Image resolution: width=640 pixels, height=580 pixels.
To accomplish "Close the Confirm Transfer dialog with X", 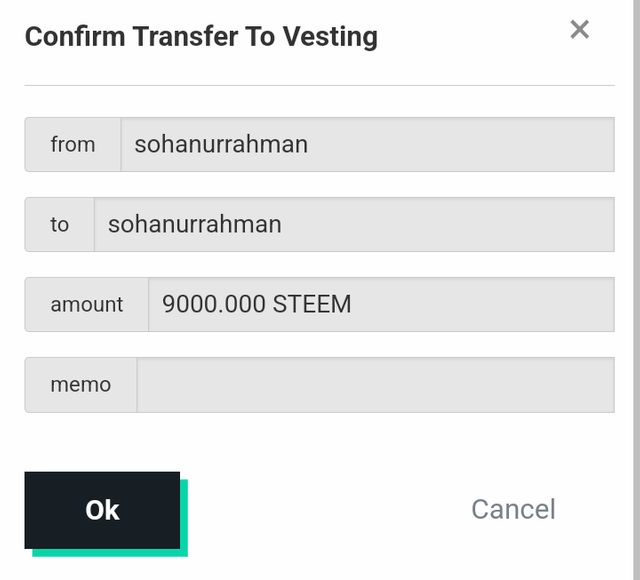I will pos(580,30).
